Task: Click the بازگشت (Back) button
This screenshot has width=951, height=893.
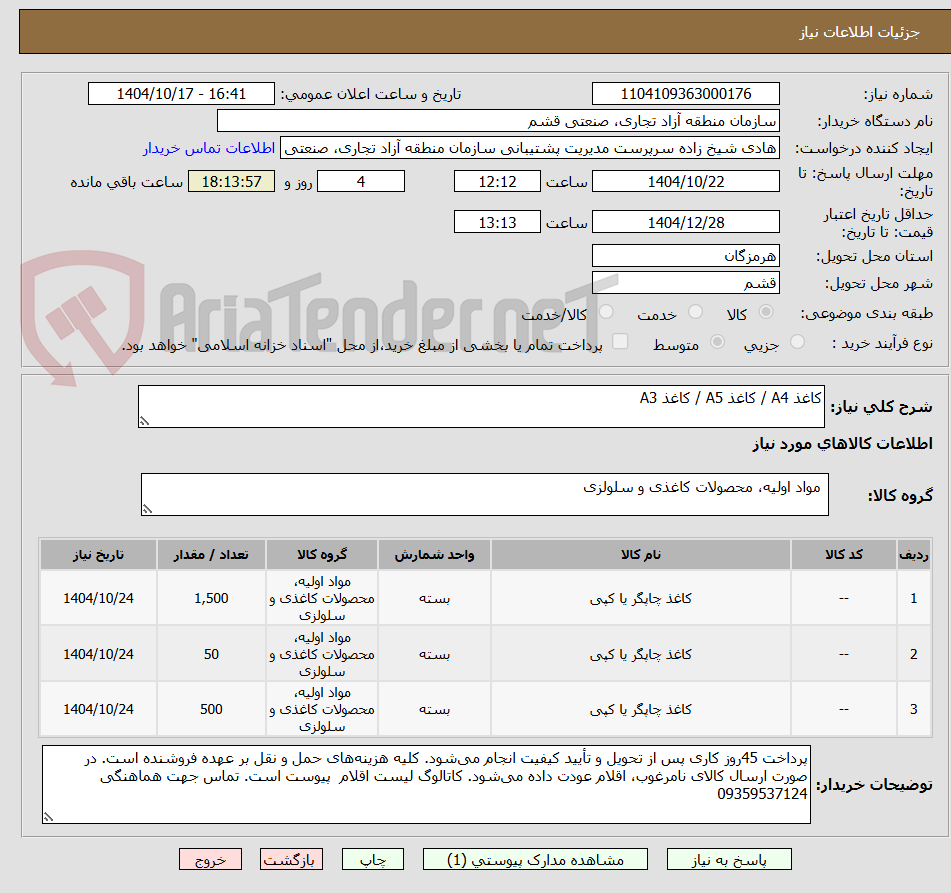Action: pyautogui.click(x=291, y=859)
